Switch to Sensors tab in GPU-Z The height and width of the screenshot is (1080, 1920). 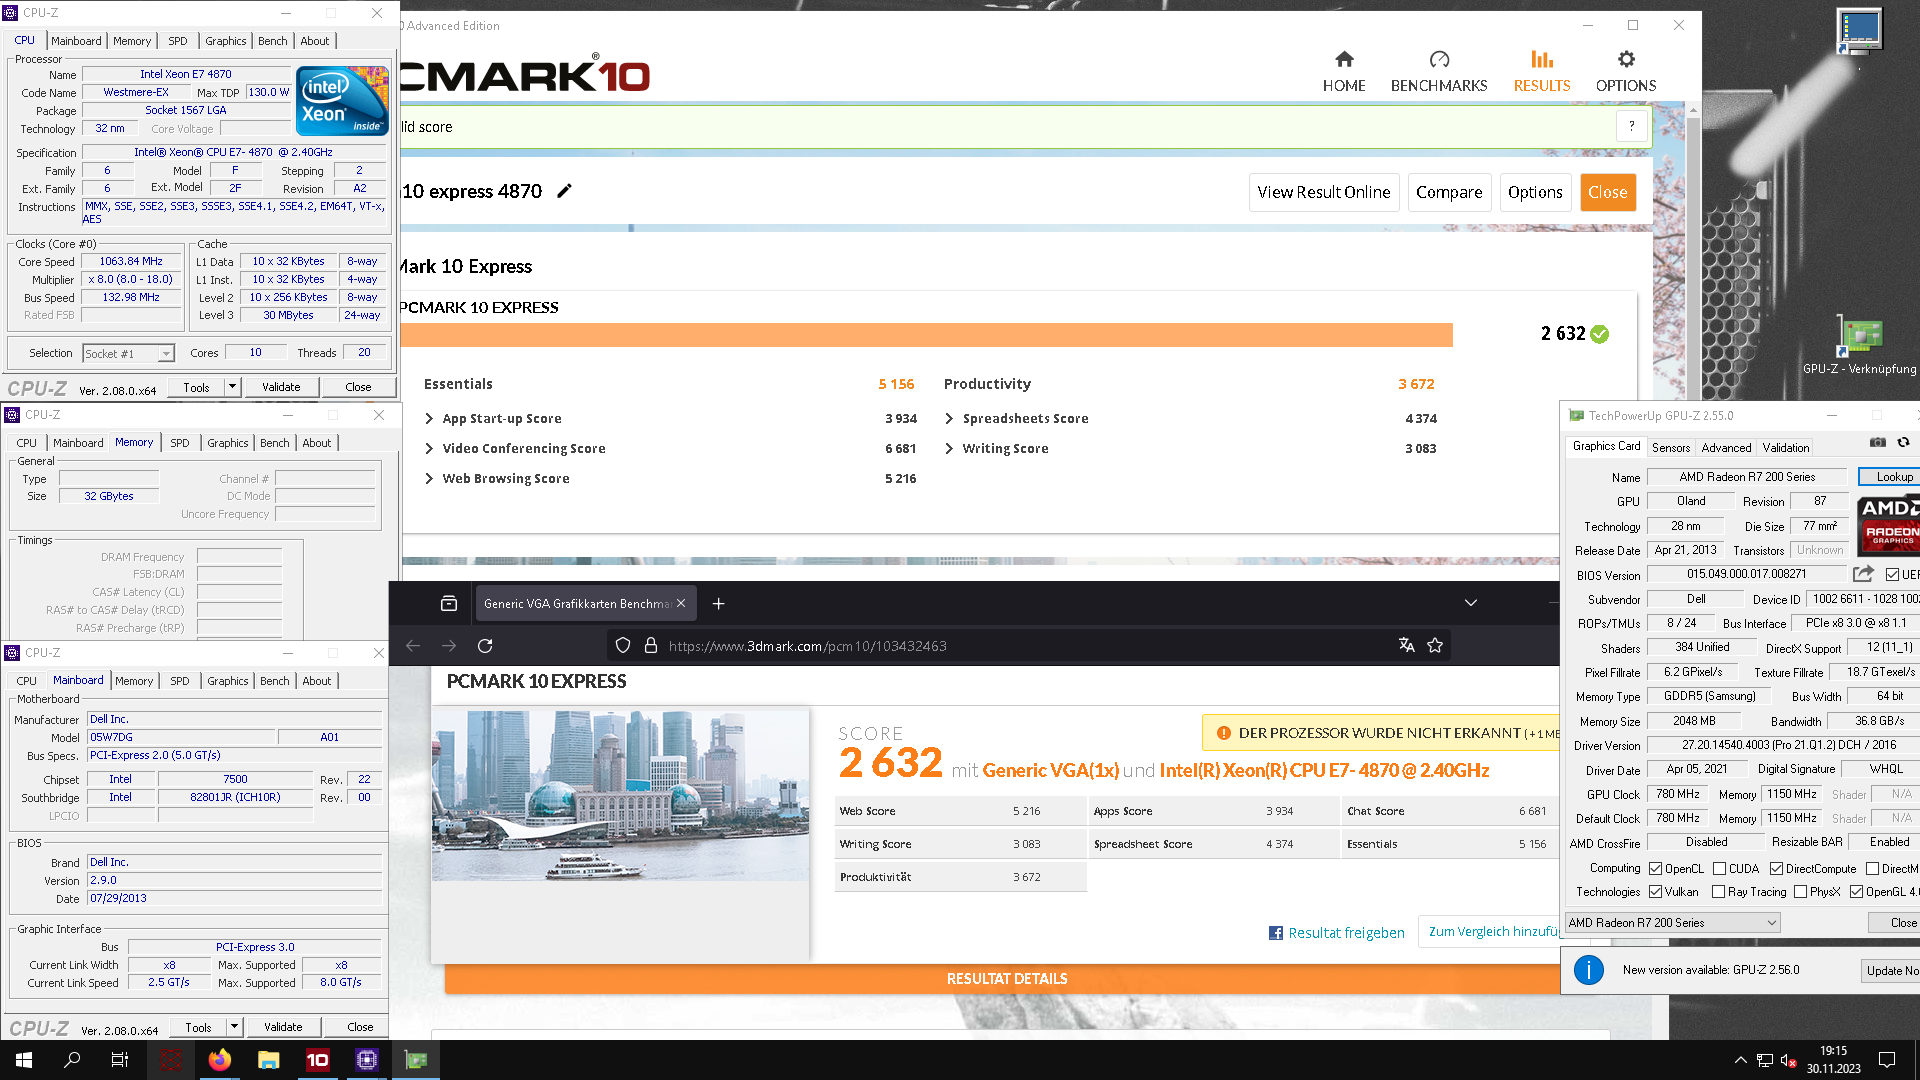1670,448
